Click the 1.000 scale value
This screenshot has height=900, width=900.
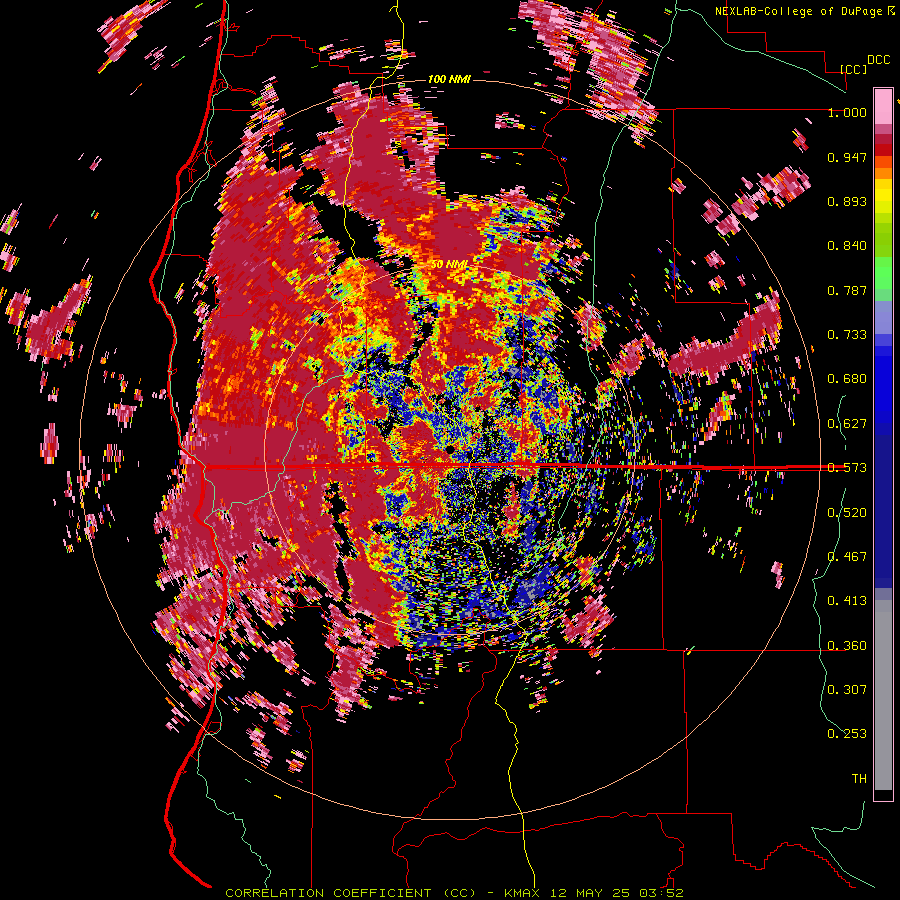(847, 112)
